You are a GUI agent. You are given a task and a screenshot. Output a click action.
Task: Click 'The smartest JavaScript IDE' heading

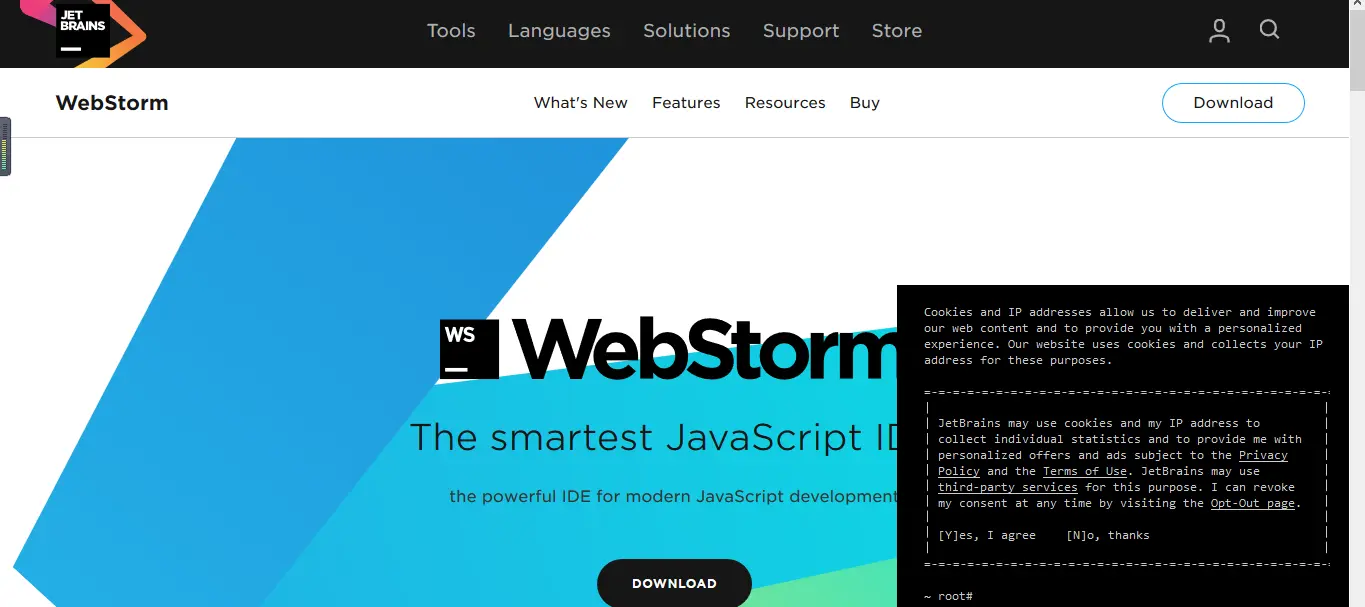click(655, 438)
